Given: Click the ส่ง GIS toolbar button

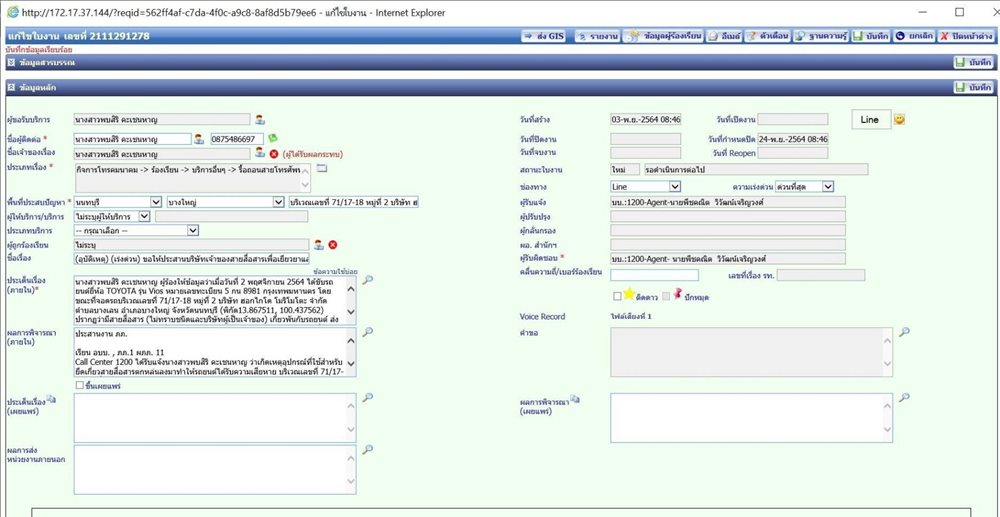Looking at the screenshot, I should click(x=543, y=36).
